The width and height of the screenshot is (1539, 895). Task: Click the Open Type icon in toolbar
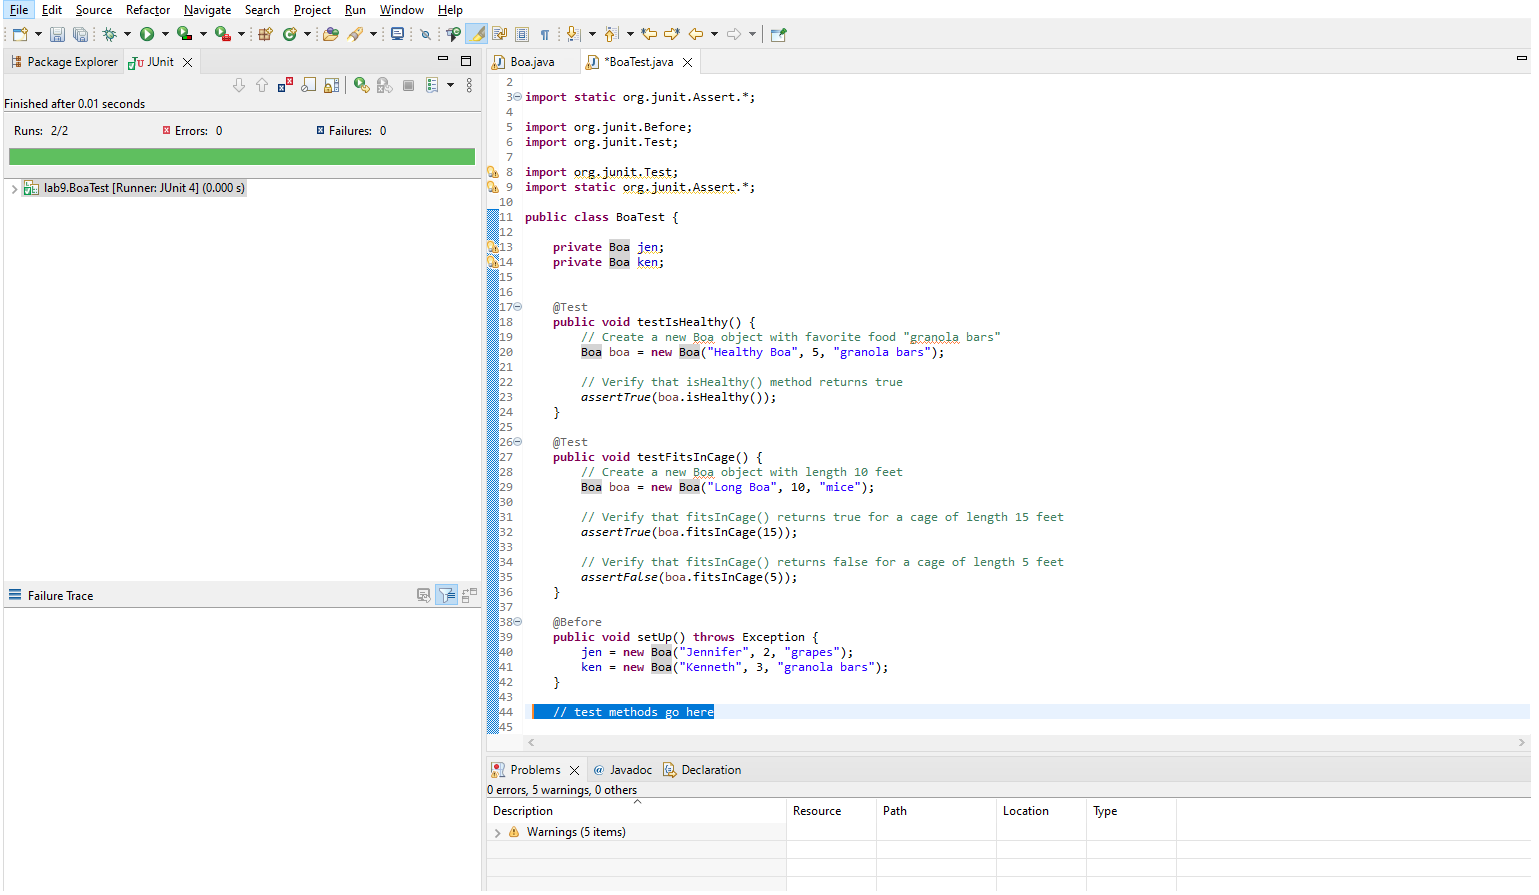coord(330,34)
